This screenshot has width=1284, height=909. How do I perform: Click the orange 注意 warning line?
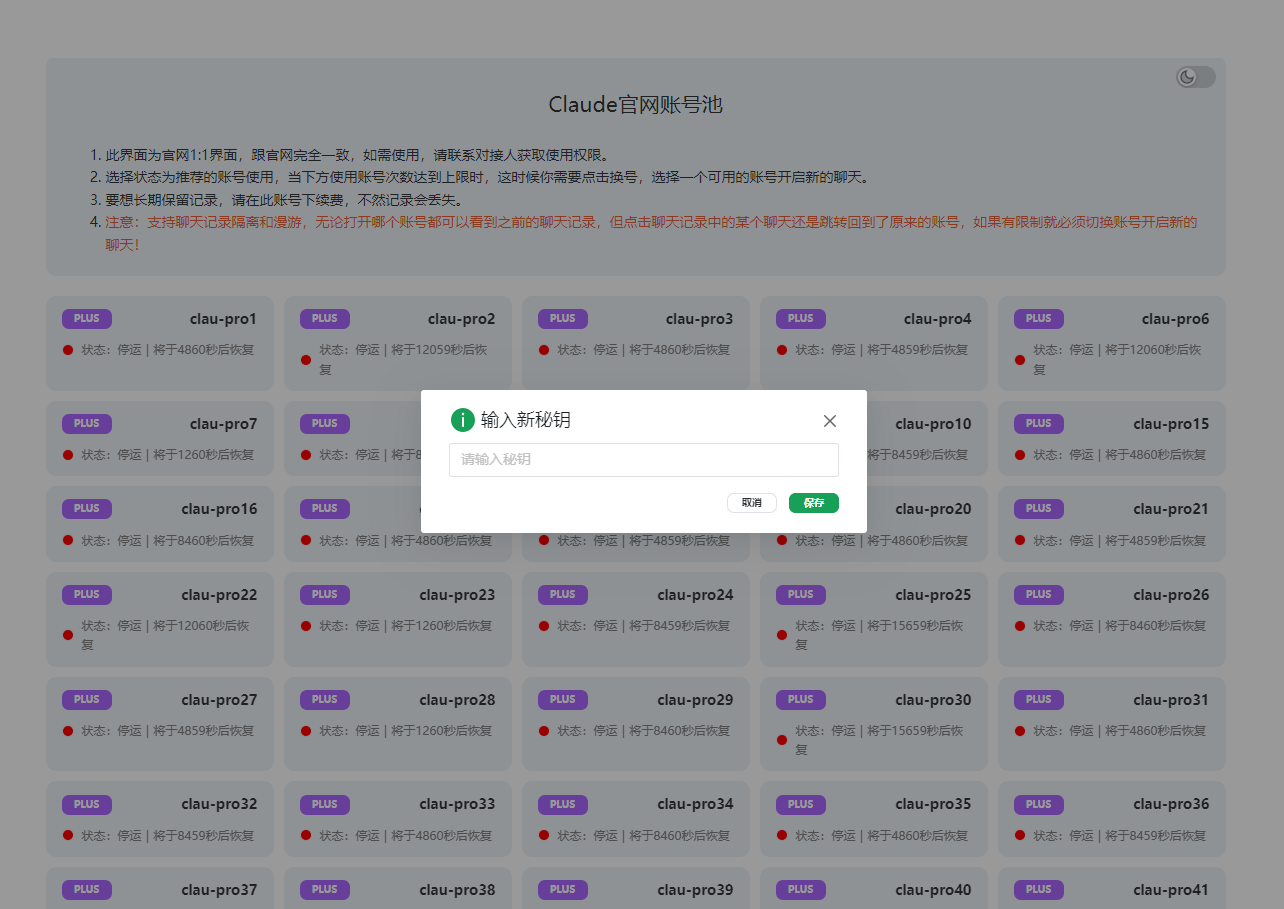pyautogui.click(x=651, y=233)
